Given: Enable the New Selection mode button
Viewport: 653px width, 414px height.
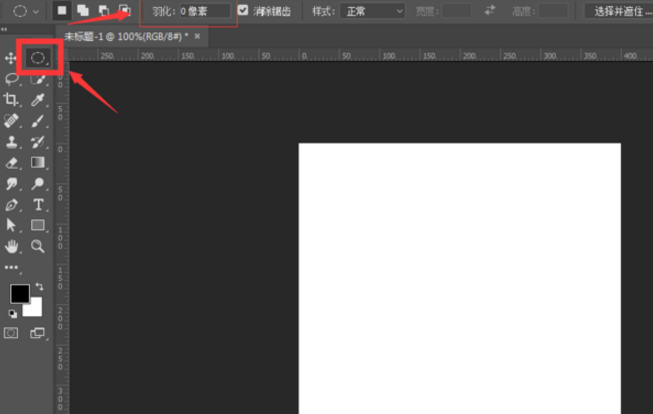Looking at the screenshot, I should pos(61,11).
